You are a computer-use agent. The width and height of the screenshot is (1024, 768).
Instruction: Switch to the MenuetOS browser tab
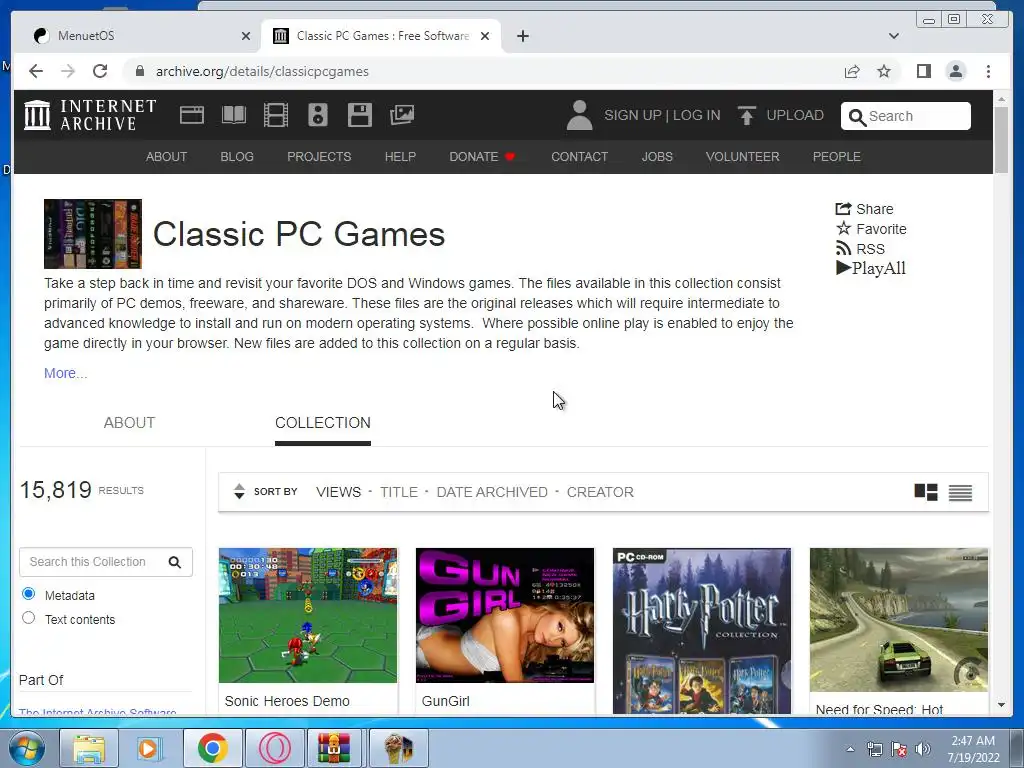(x=142, y=36)
